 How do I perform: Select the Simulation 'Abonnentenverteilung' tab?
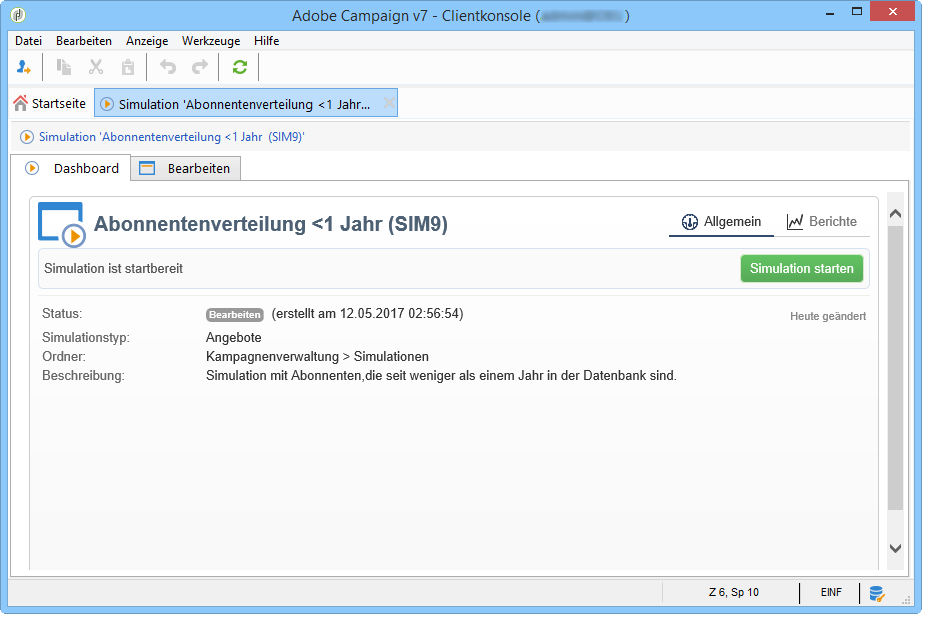pyautogui.click(x=246, y=104)
